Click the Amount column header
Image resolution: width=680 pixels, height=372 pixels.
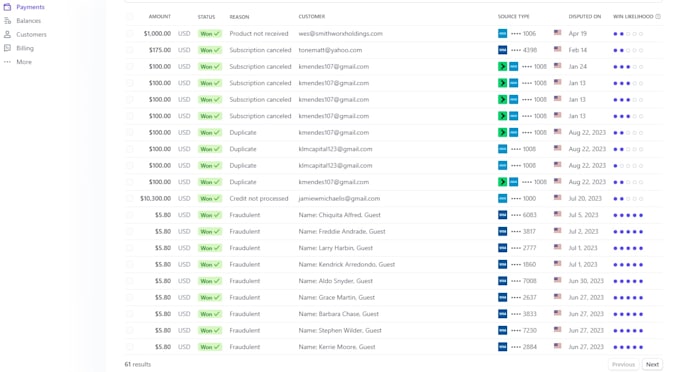[160, 16]
